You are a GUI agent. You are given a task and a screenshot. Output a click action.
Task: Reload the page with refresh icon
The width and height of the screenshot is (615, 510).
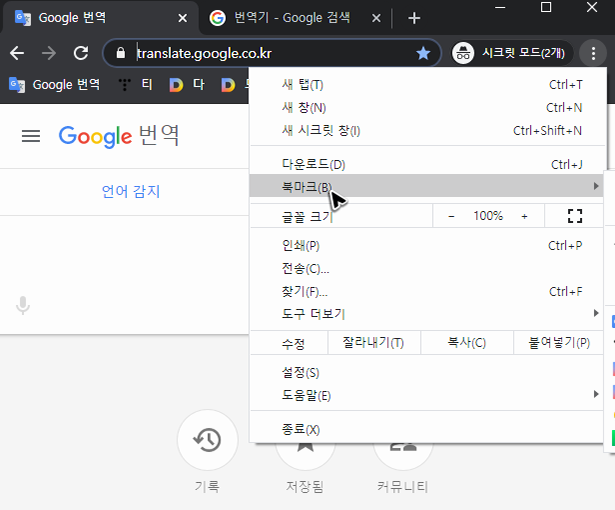click(x=81, y=53)
